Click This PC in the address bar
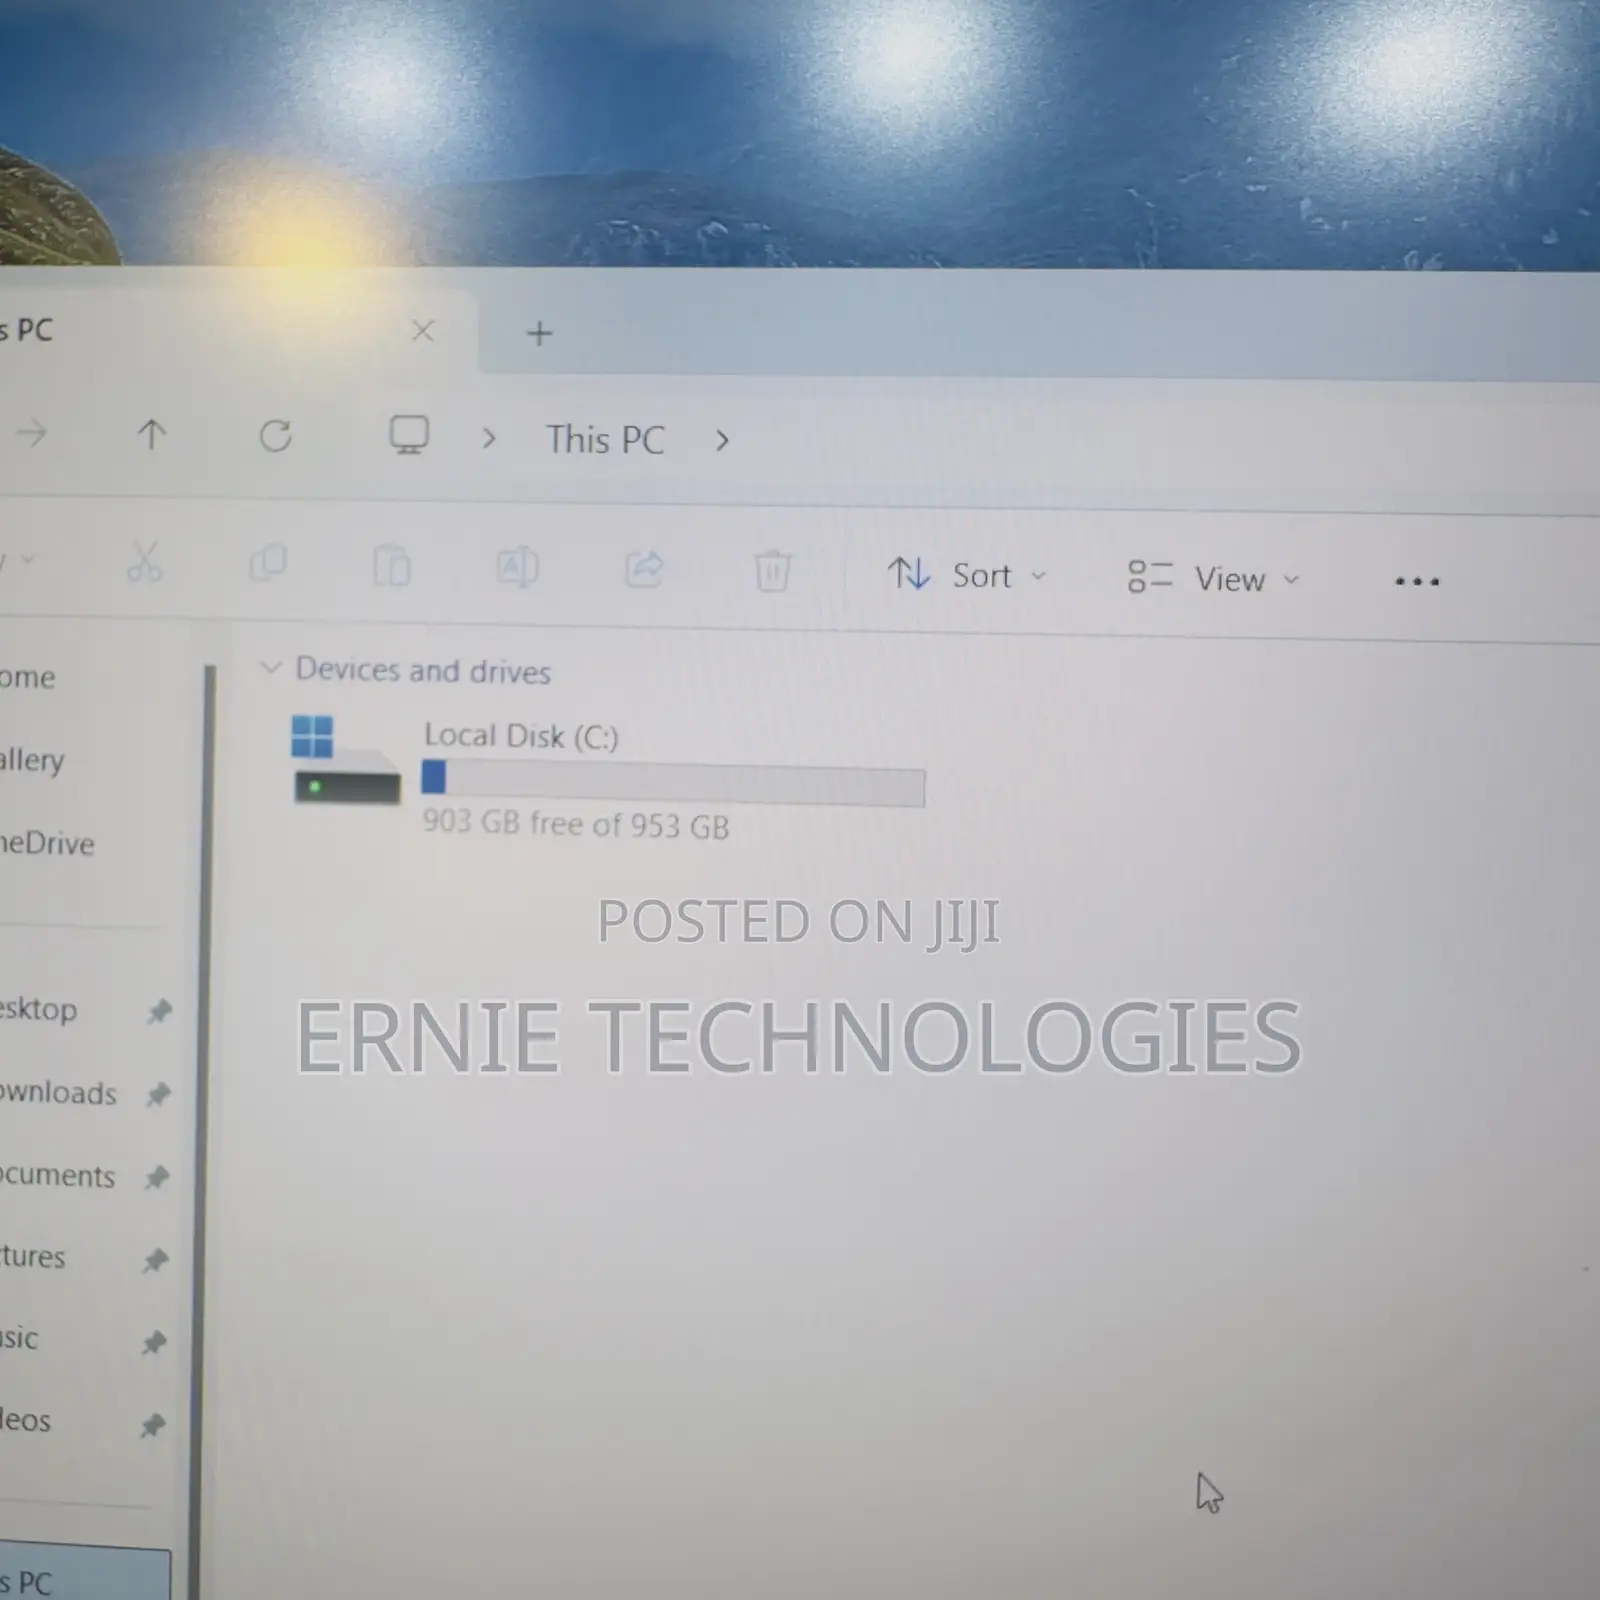This screenshot has height=1600, width=1600. coord(605,439)
